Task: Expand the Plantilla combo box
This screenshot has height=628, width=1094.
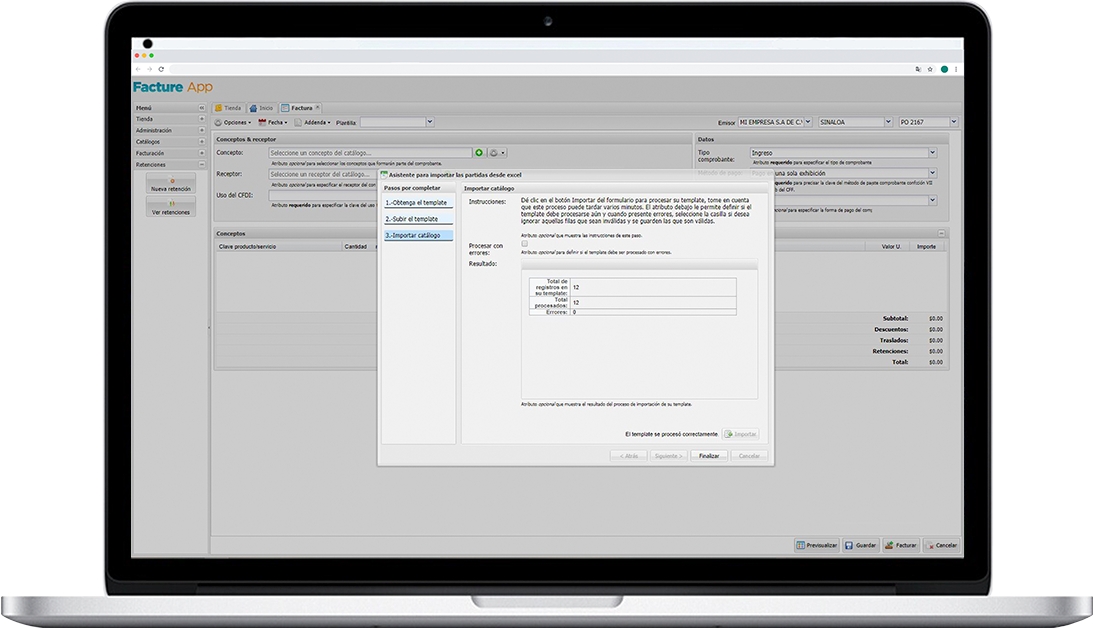Action: pos(430,122)
